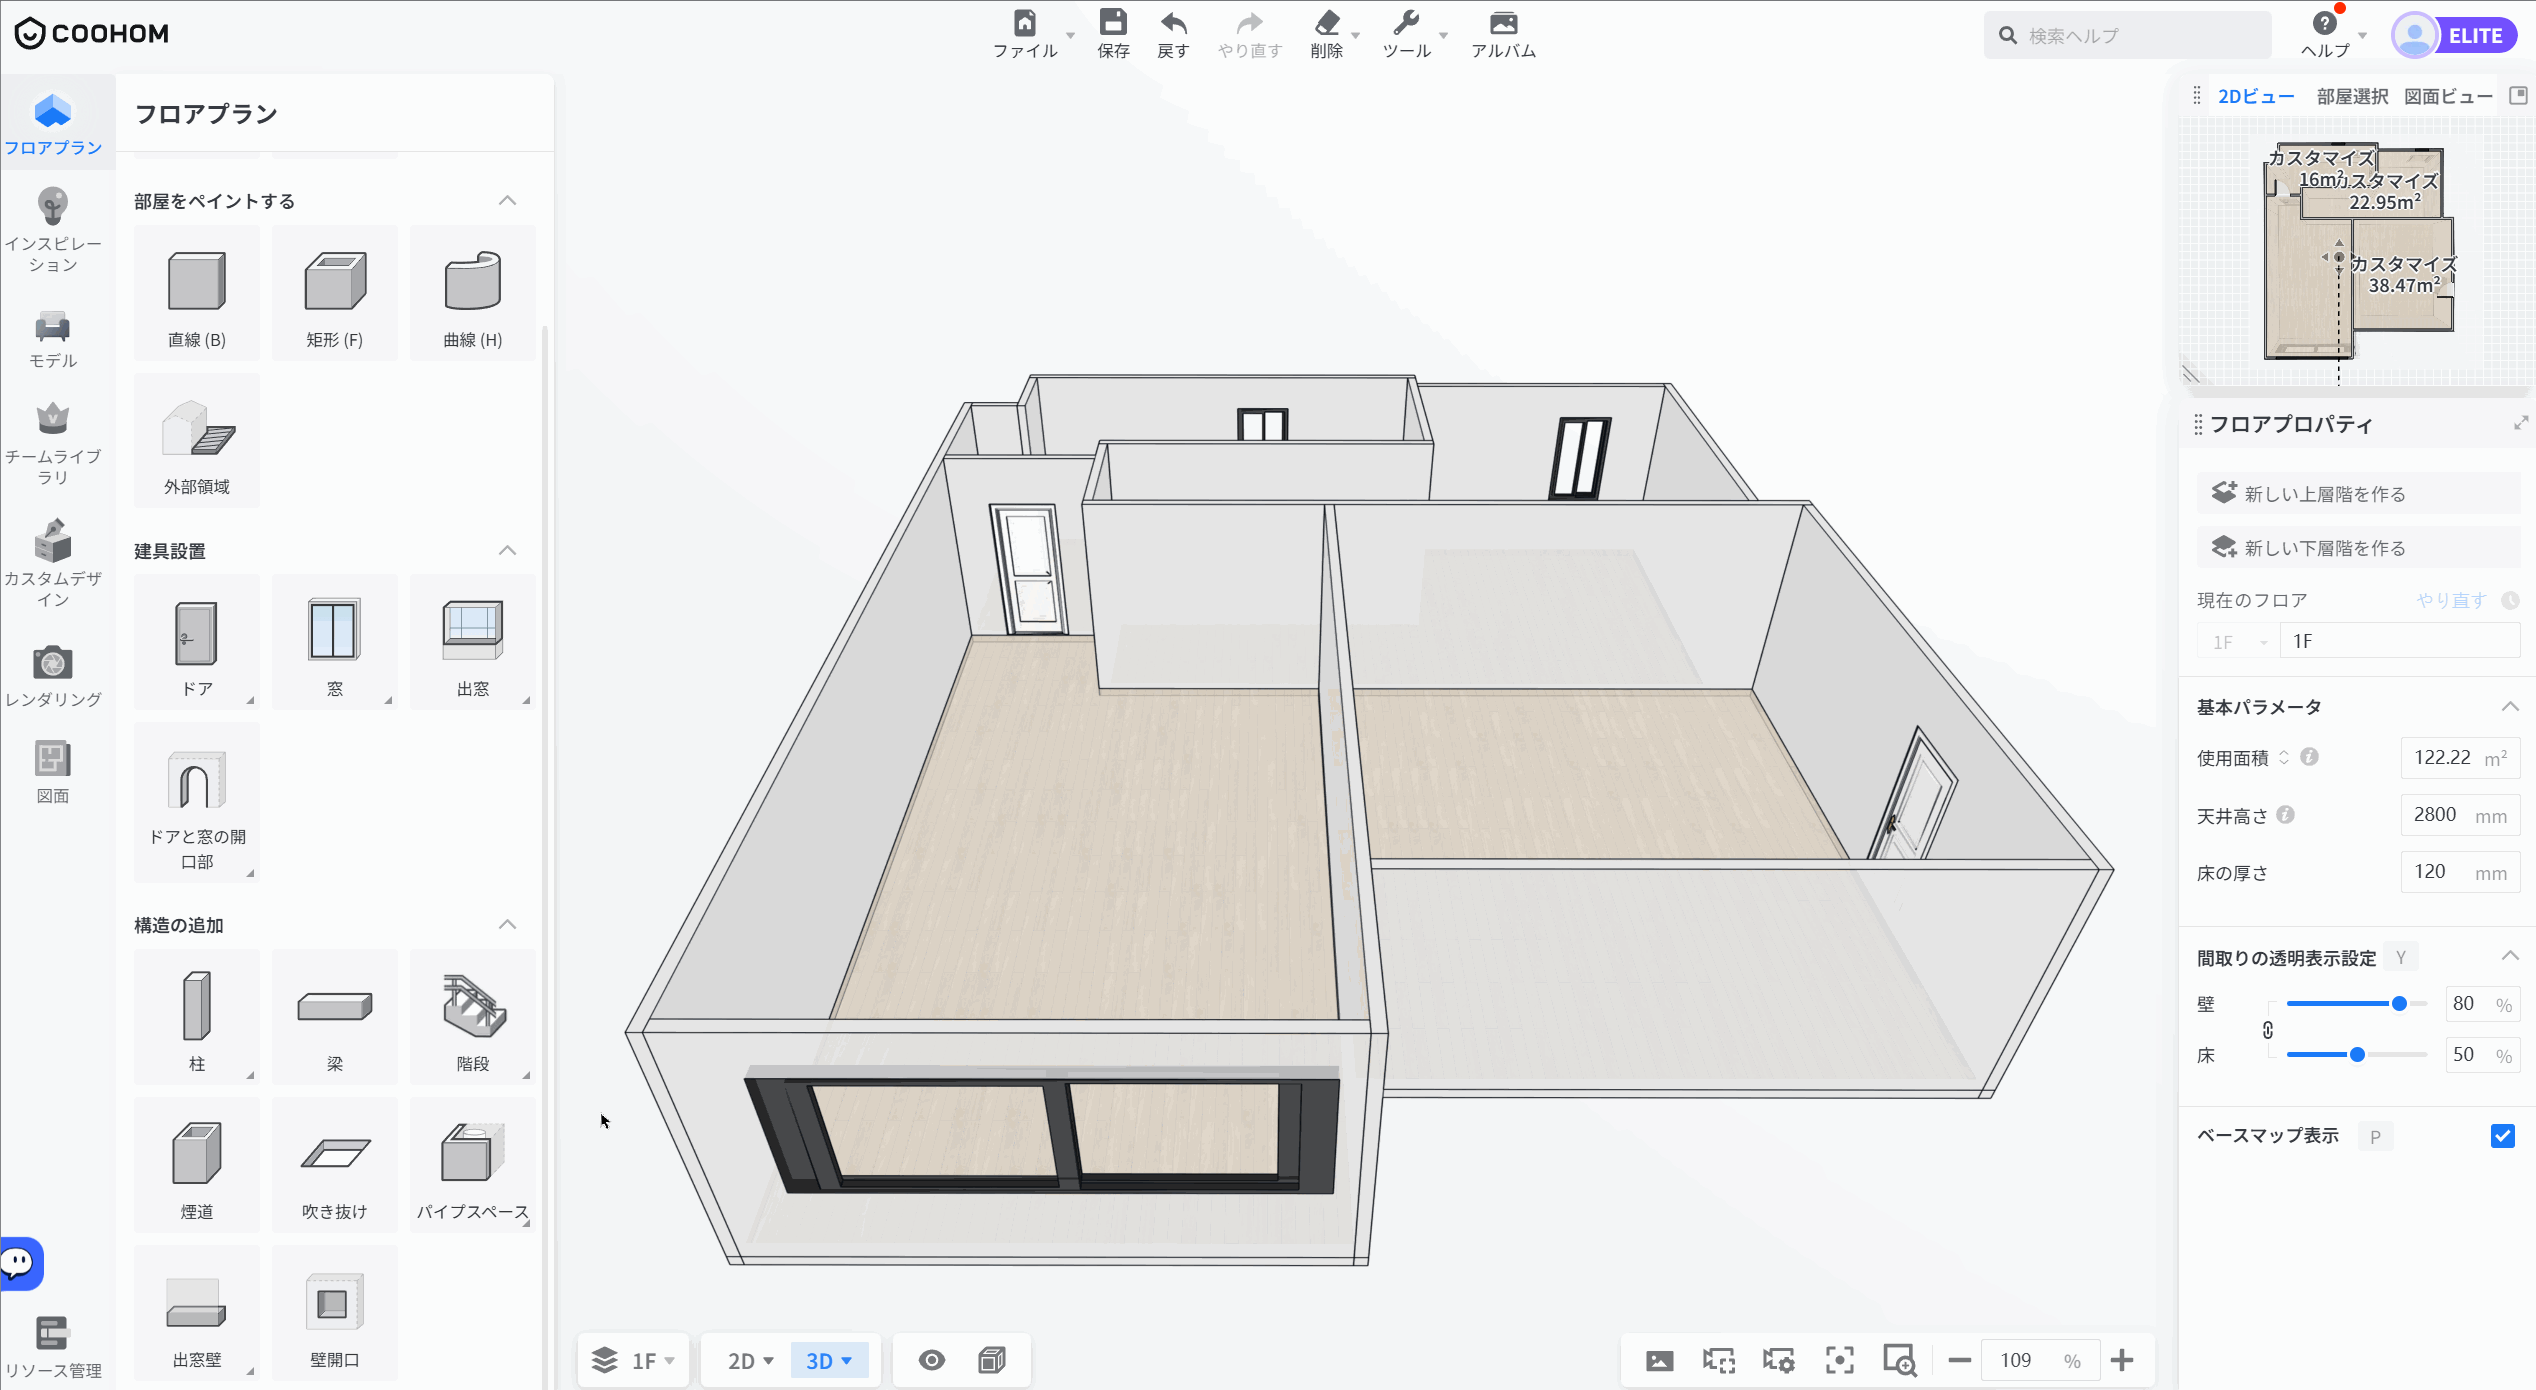The width and height of the screenshot is (2536, 1390).
Task: Pick the ドア door fixture
Action: tap(197, 642)
